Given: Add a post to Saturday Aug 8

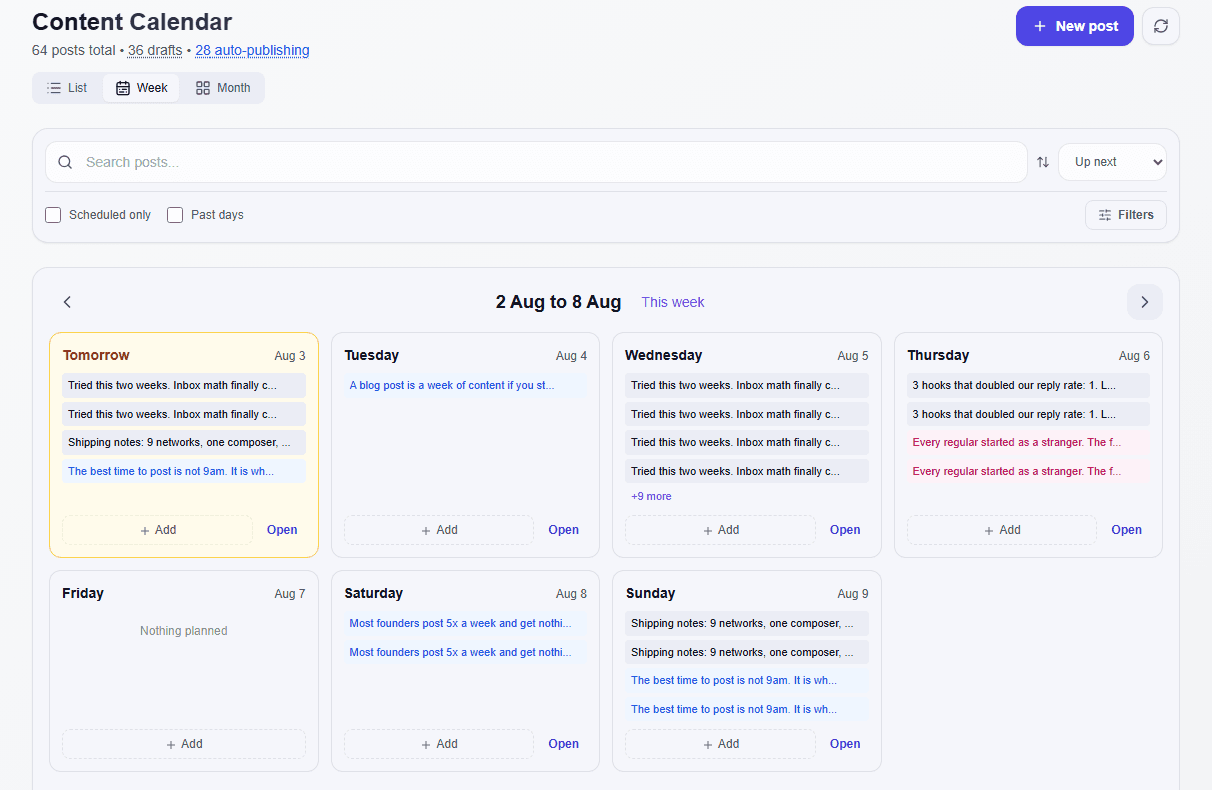Looking at the screenshot, I should coord(439,744).
